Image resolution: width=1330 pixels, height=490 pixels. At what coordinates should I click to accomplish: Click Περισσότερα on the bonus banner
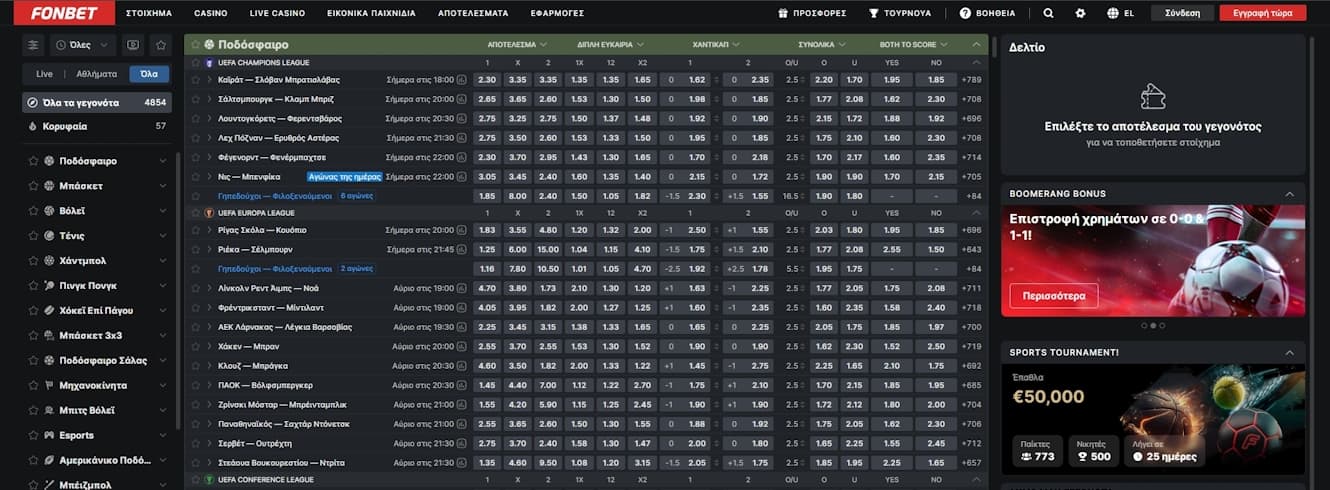click(1054, 296)
